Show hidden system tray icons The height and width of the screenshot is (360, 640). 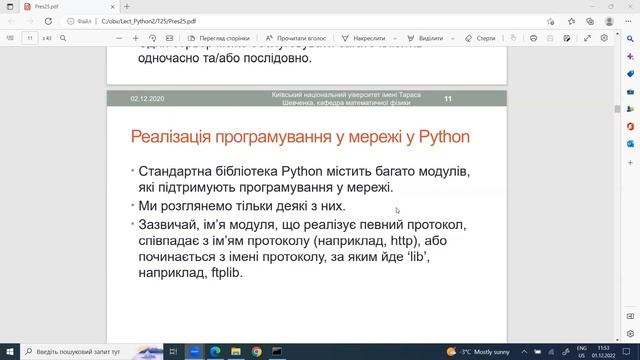coord(524,351)
